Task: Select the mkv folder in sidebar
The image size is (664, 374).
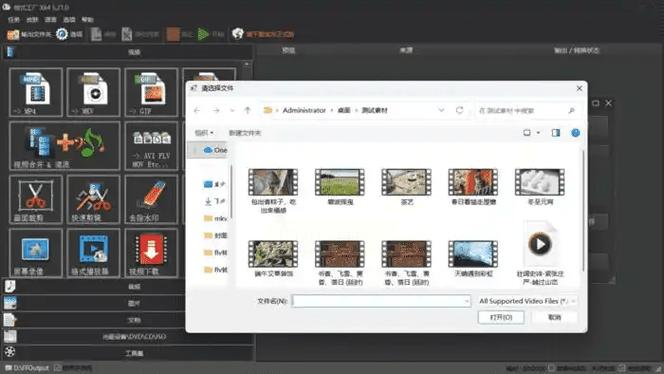Action: (x=215, y=218)
